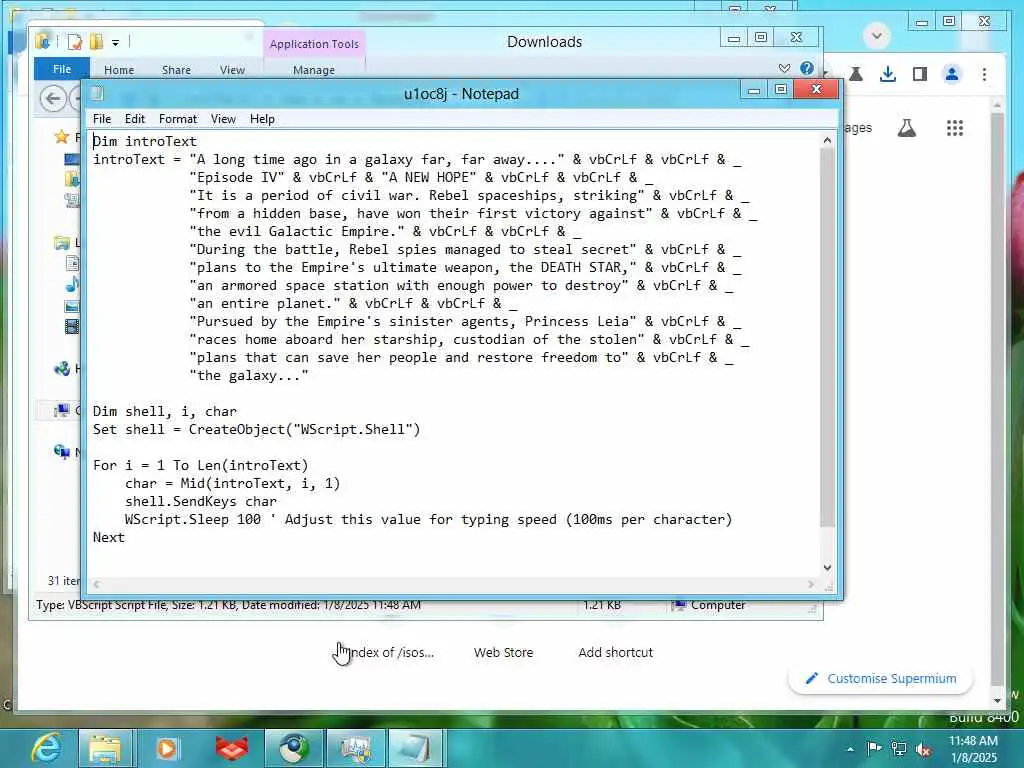The image size is (1024, 768).
Task: Open the Manage tab under Application Tools
Action: coord(313,70)
